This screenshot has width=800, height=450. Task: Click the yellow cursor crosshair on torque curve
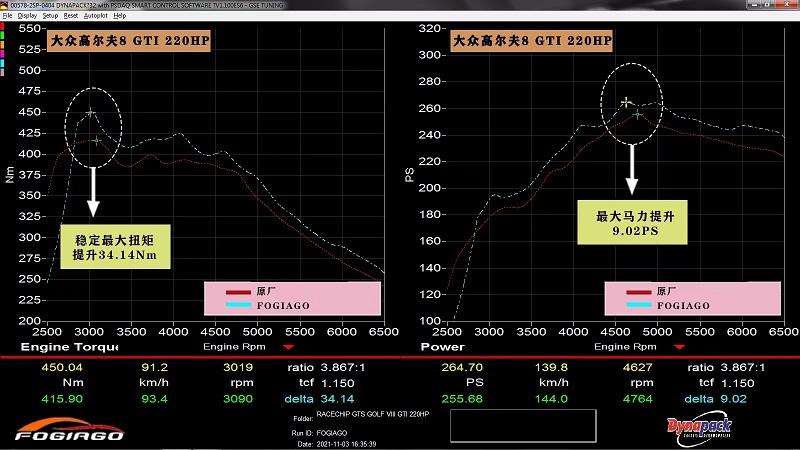pos(91,112)
